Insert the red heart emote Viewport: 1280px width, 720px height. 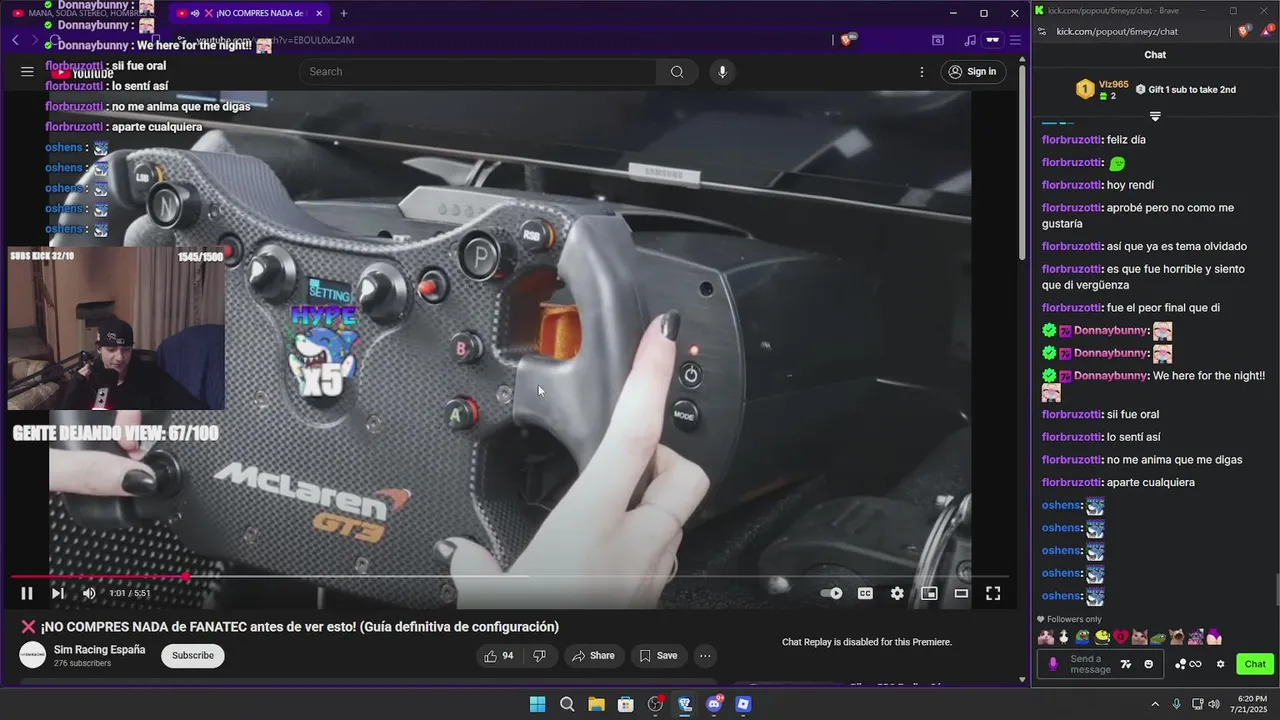coord(1121,637)
